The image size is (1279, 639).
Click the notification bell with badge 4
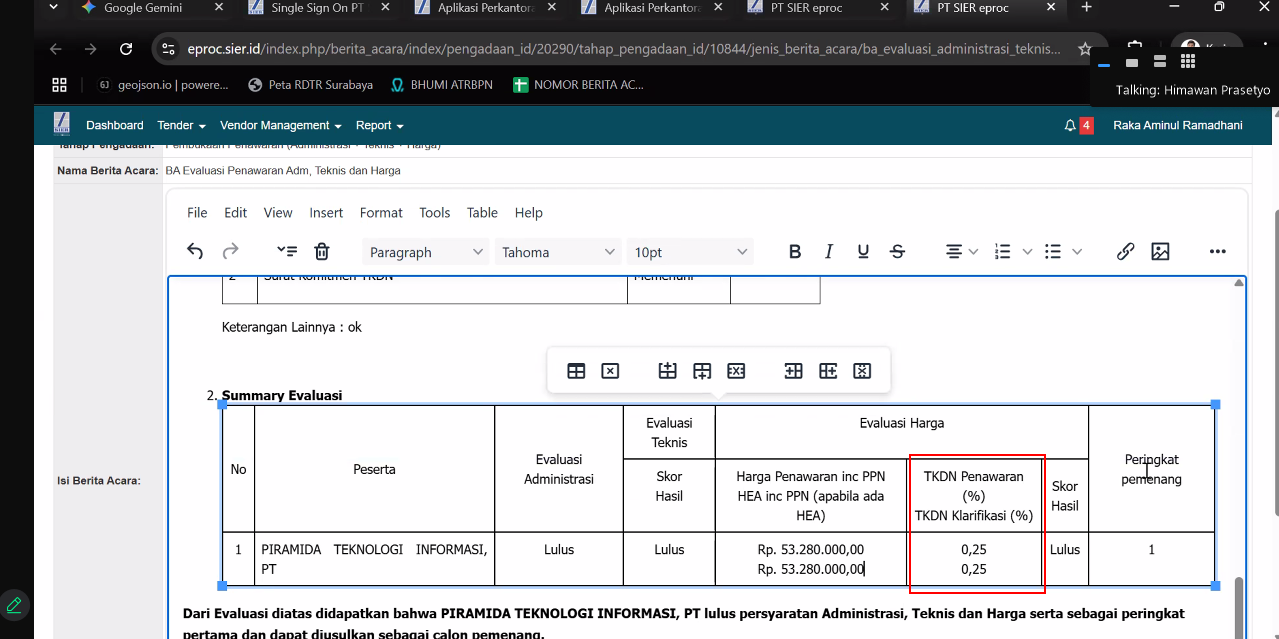(1071, 125)
